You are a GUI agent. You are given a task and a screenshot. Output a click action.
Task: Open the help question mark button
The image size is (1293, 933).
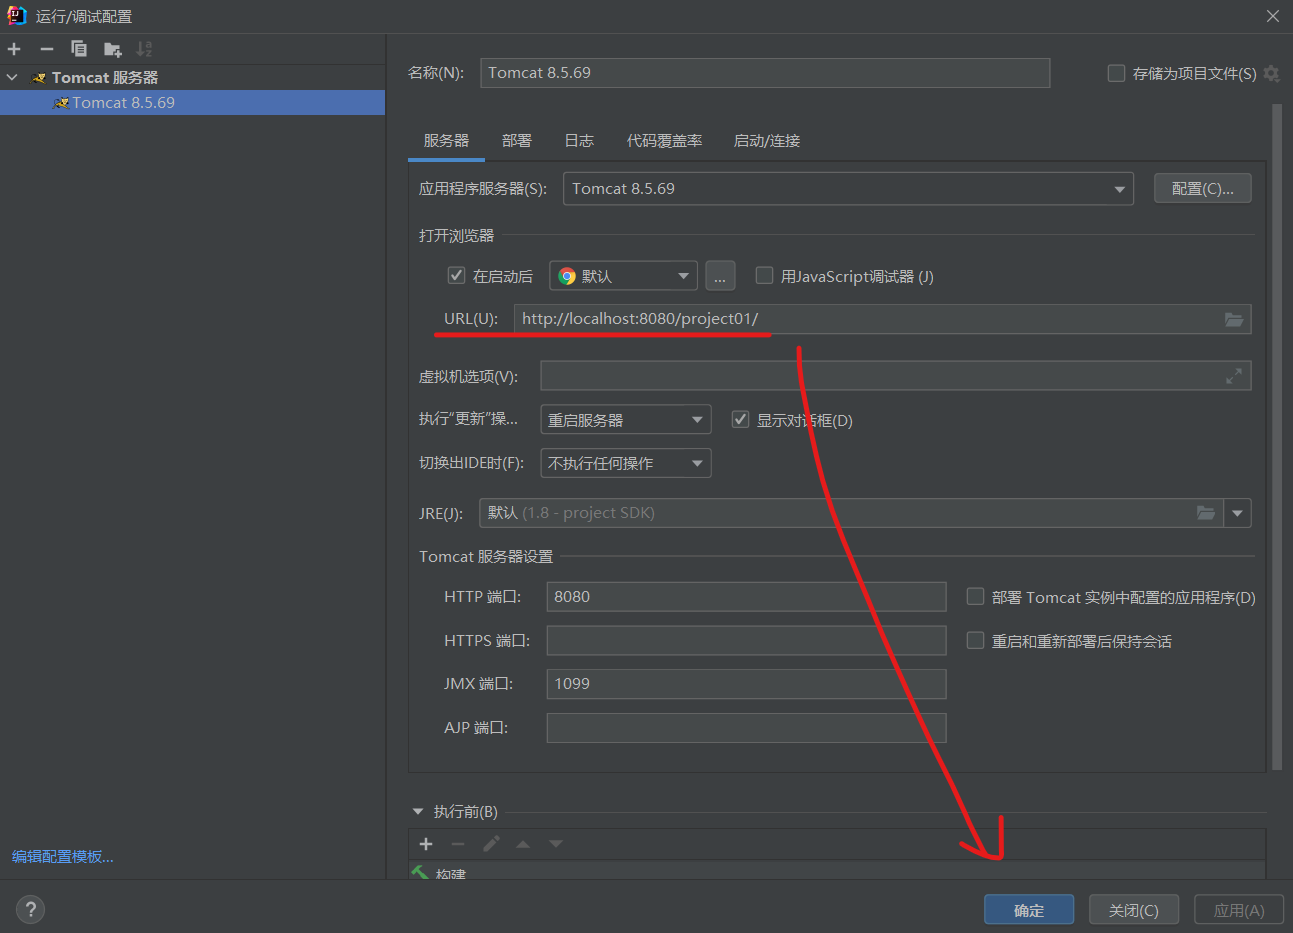[x=31, y=909]
